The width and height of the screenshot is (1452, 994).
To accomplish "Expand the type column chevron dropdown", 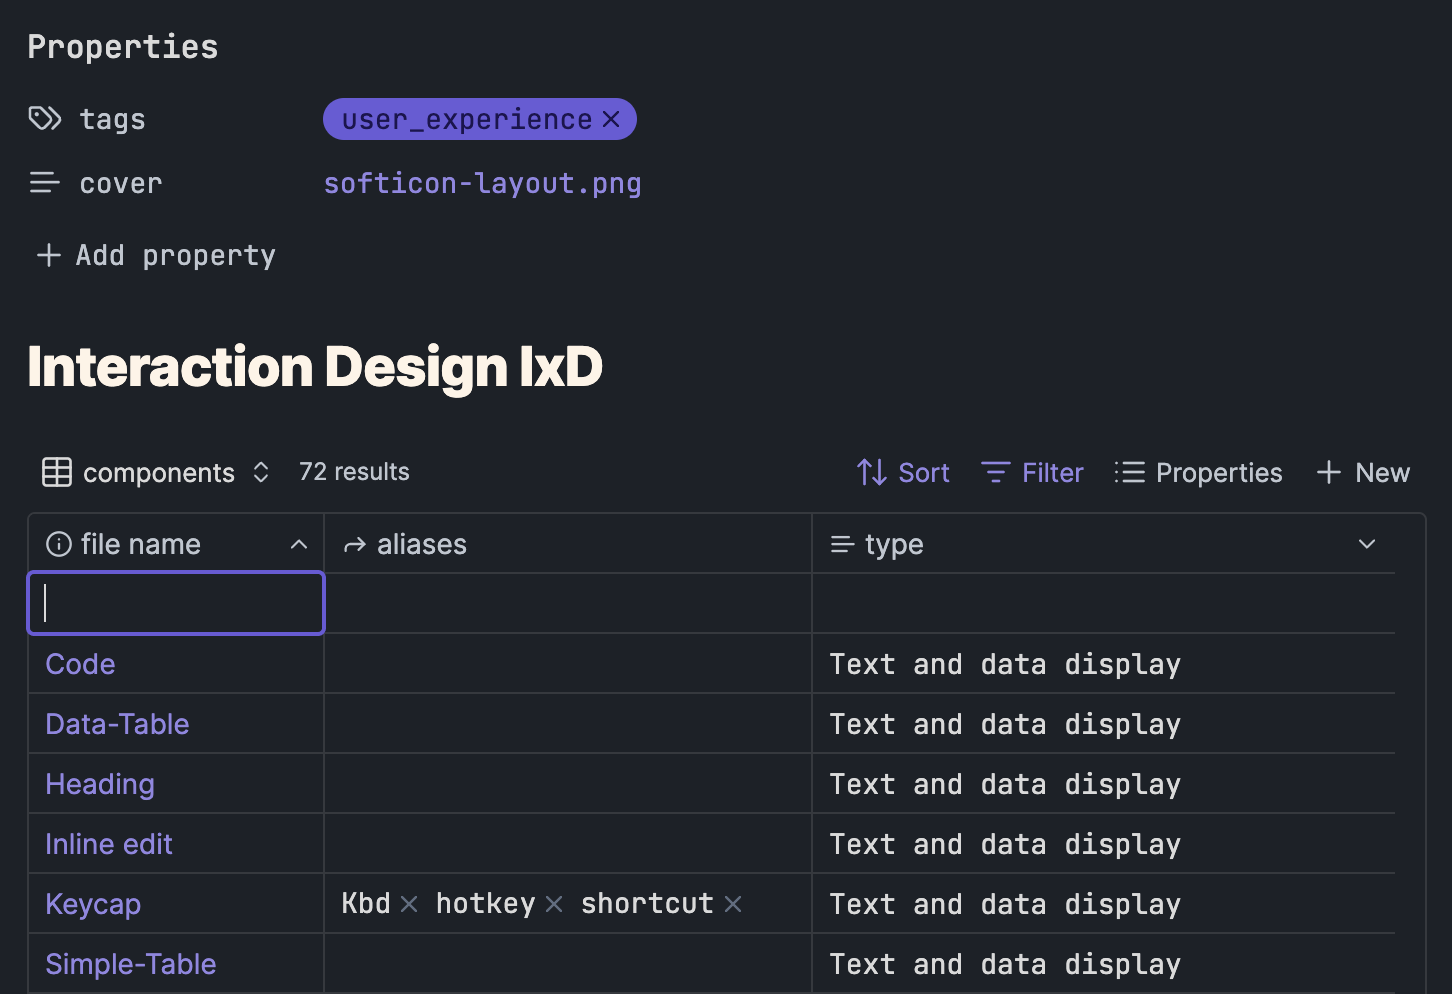I will tap(1367, 545).
